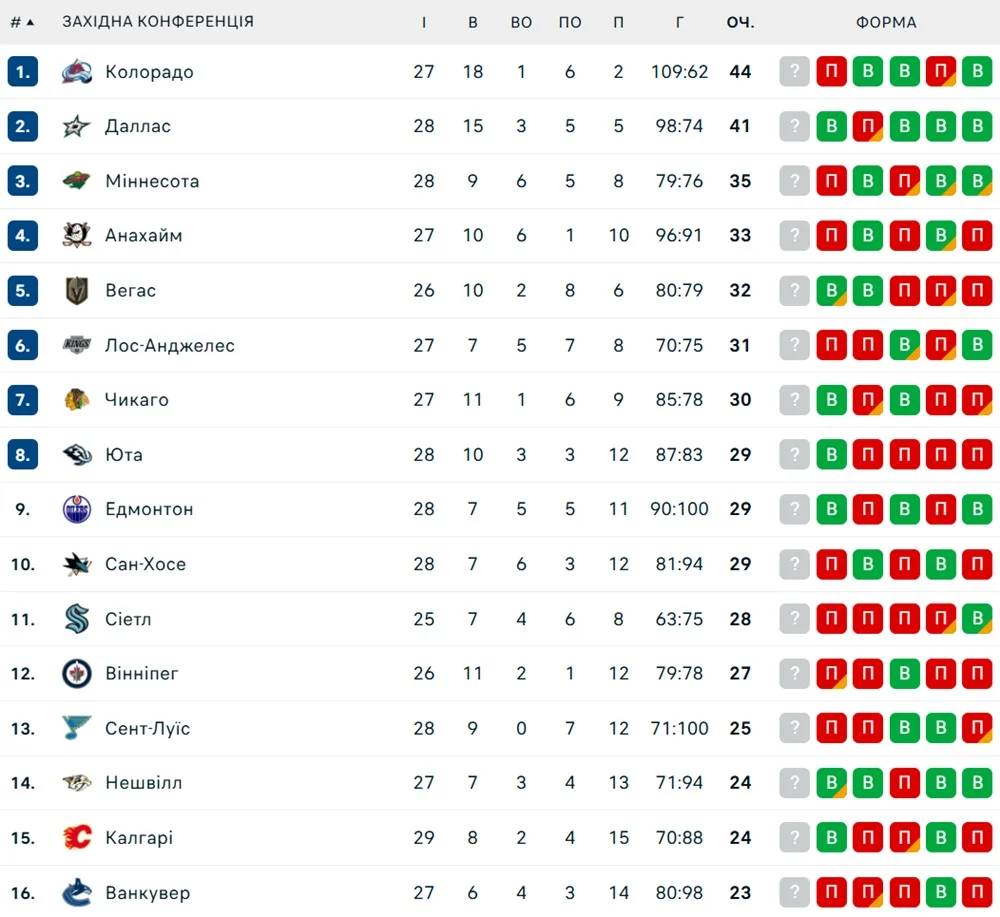The height and width of the screenshot is (917, 1000).
Task: Open the Лос-Анджелес team link
Action: tap(170, 345)
